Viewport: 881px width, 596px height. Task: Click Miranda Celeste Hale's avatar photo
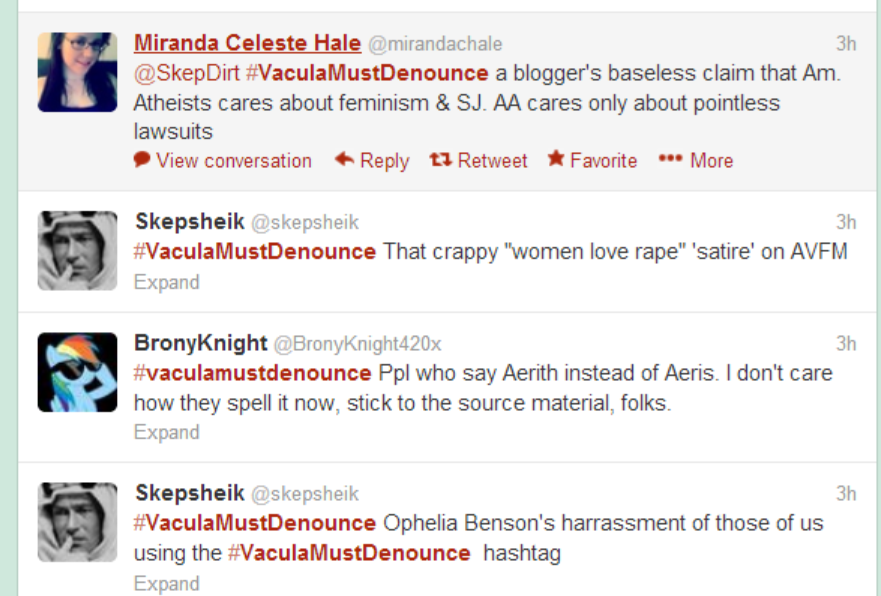77,71
